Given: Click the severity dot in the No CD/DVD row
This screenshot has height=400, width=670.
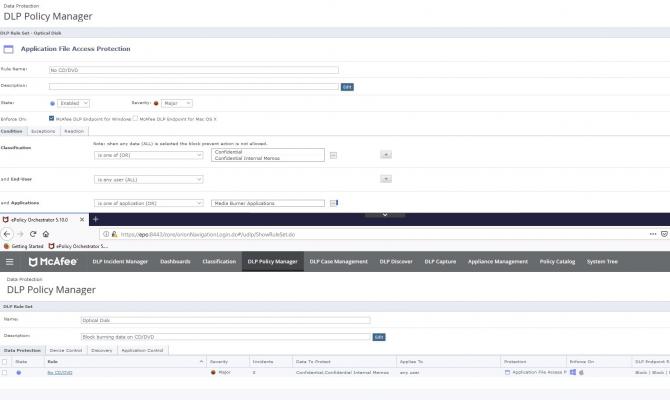Looking at the screenshot, I should tap(213, 372).
